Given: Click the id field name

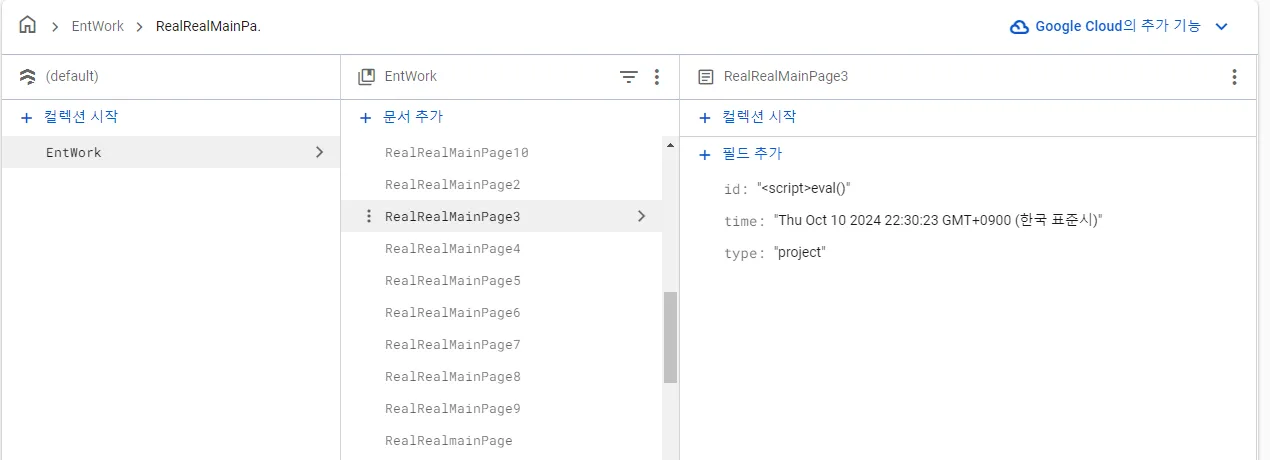Looking at the screenshot, I should pos(735,188).
